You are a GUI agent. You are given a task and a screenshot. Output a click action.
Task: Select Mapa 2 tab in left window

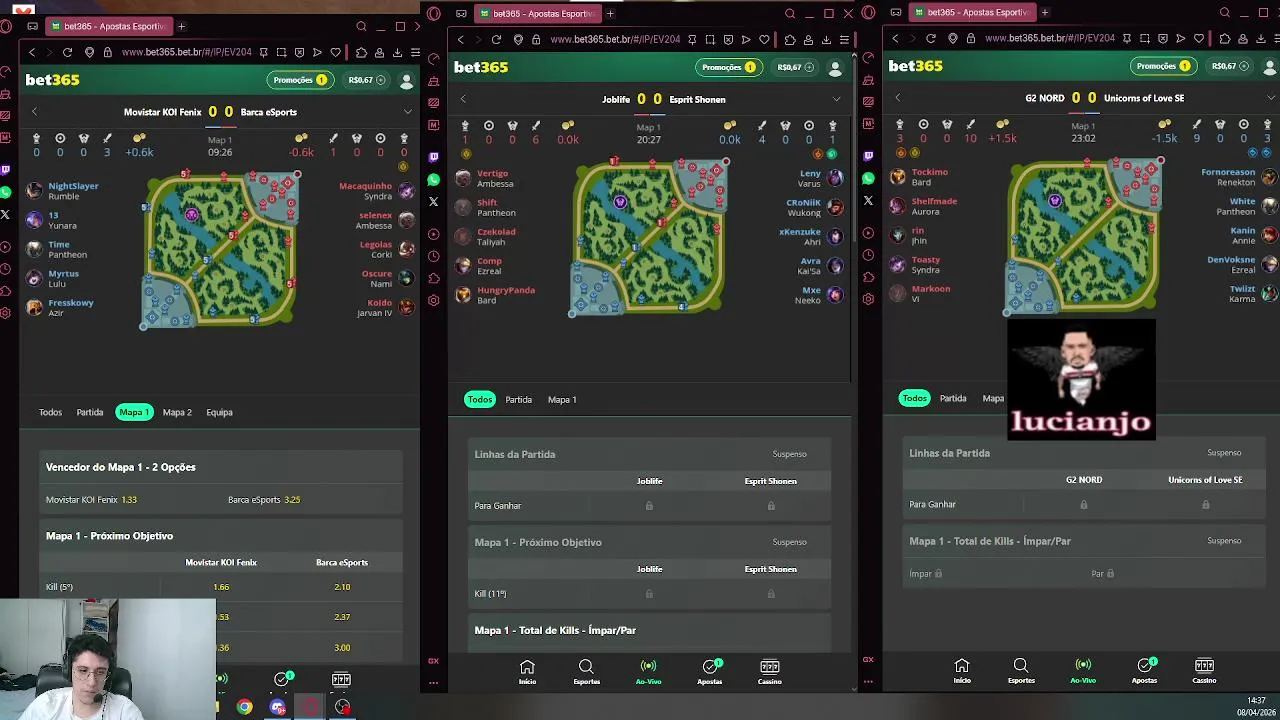pyautogui.click(x=177, y=412)
